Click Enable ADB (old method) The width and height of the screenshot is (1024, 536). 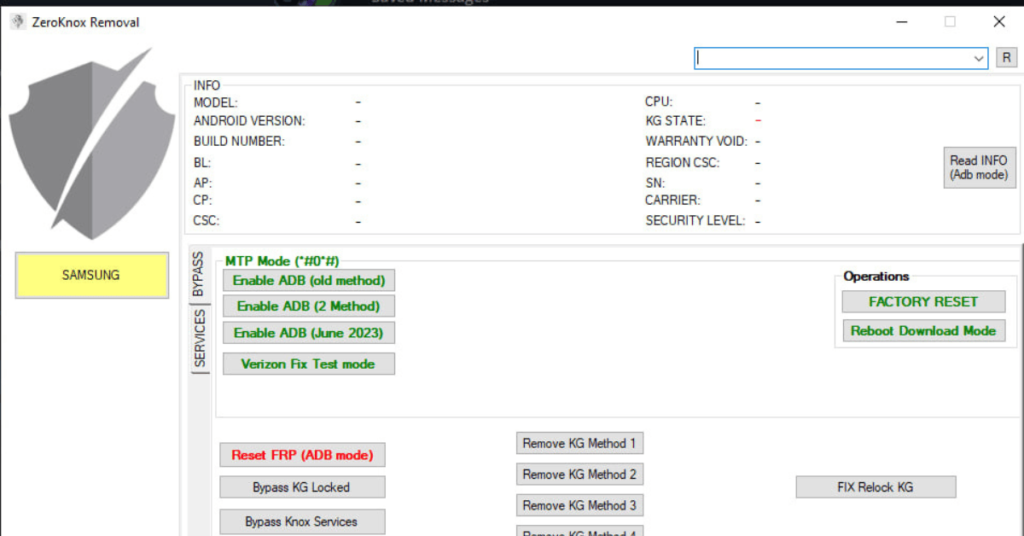[x=309, y=281]
